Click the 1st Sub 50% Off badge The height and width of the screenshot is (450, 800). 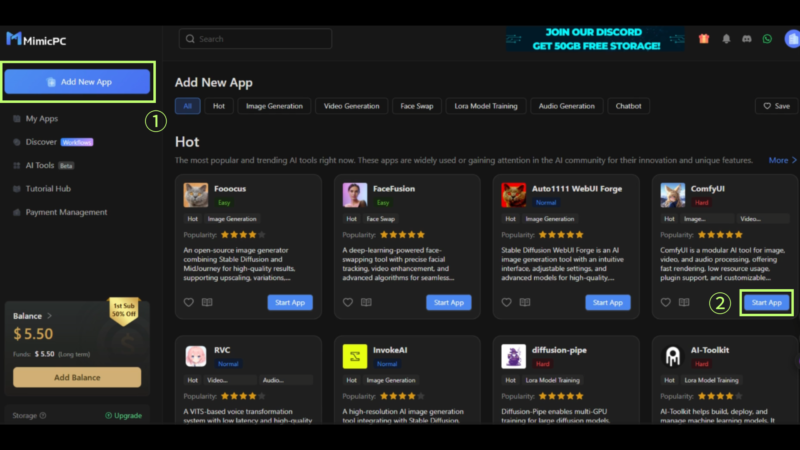click(x=124, y=310)
